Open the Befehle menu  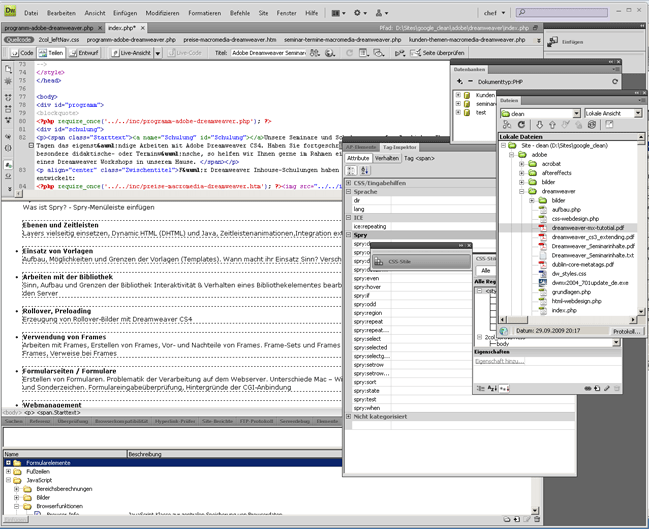click(240, 13)
